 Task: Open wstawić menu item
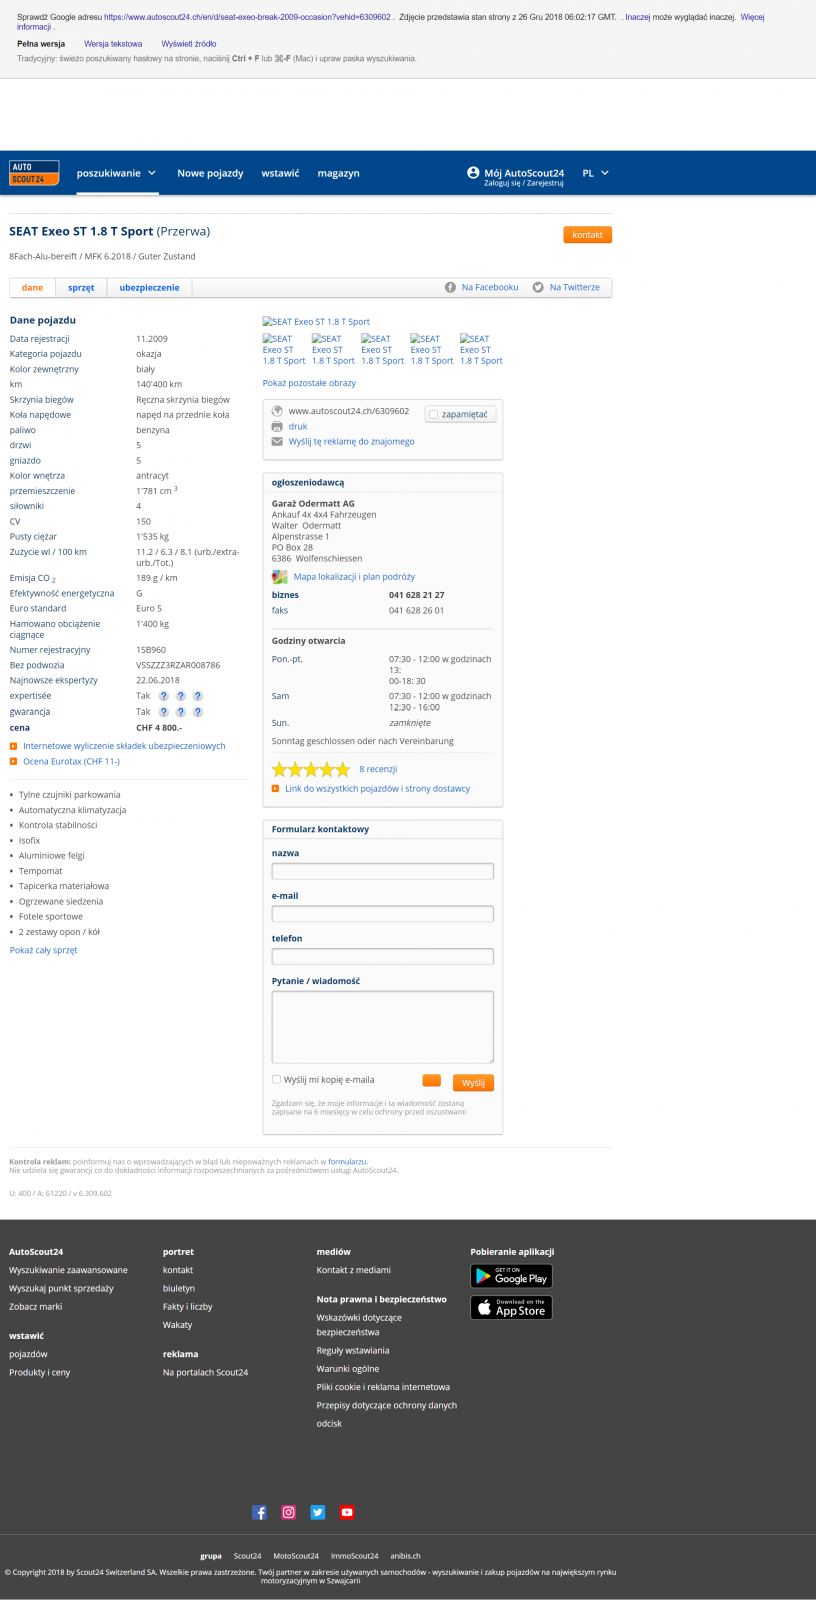[x=280, y=173]
